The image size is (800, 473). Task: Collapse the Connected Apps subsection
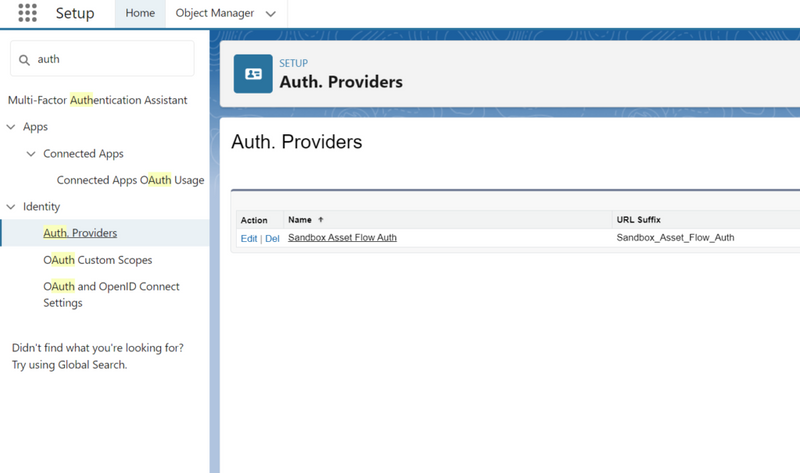(31, 154)
